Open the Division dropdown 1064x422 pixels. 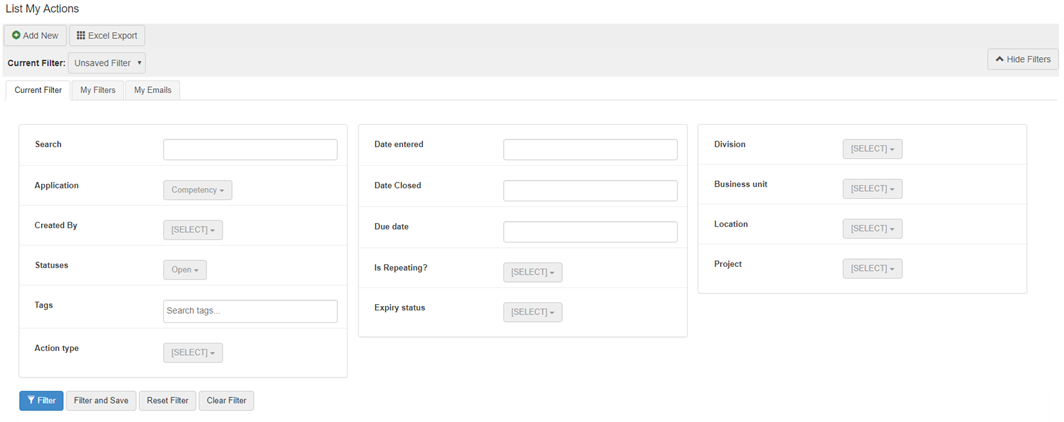tap(872, 149)
